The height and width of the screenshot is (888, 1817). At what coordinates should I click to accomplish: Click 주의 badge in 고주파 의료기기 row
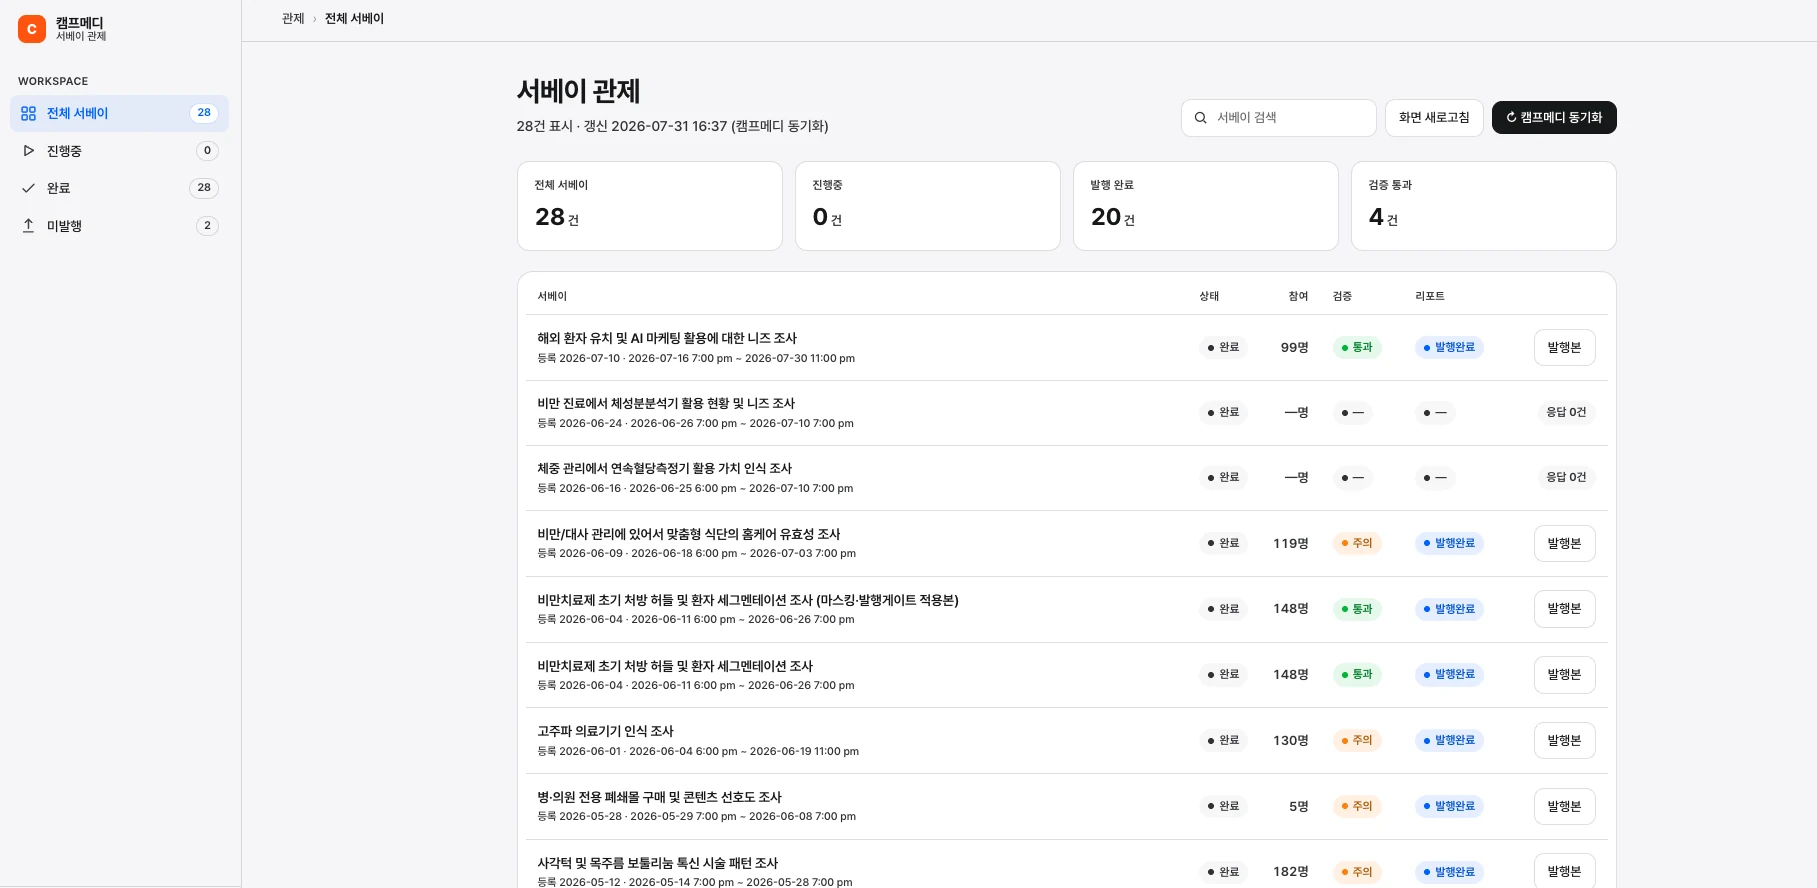coord(1357,741)
